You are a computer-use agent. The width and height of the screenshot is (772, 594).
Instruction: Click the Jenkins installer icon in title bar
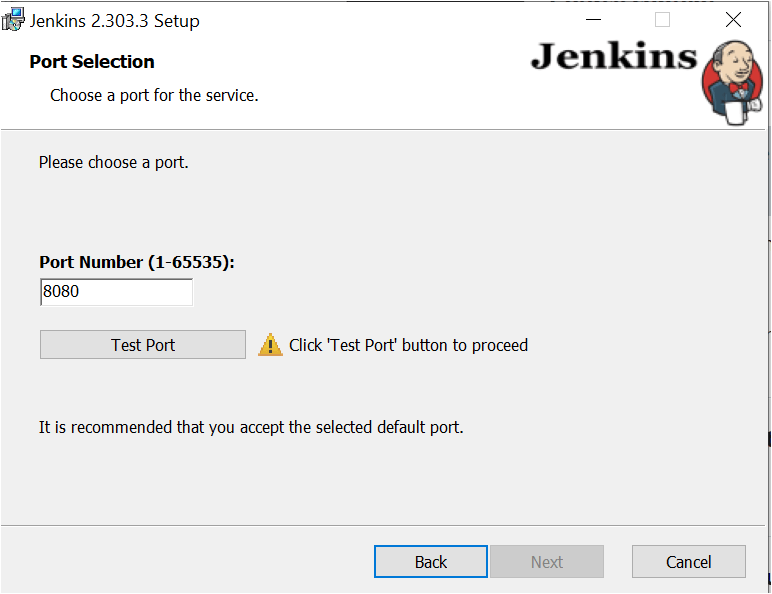pyautogui.click(x=13, y=19)
